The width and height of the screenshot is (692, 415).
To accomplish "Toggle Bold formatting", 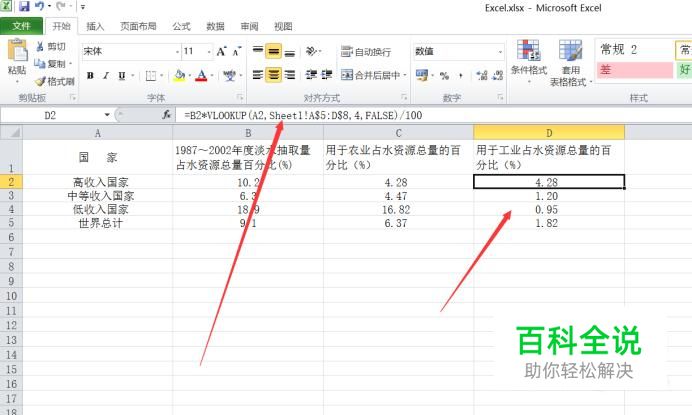I will [x=90, y=76].
